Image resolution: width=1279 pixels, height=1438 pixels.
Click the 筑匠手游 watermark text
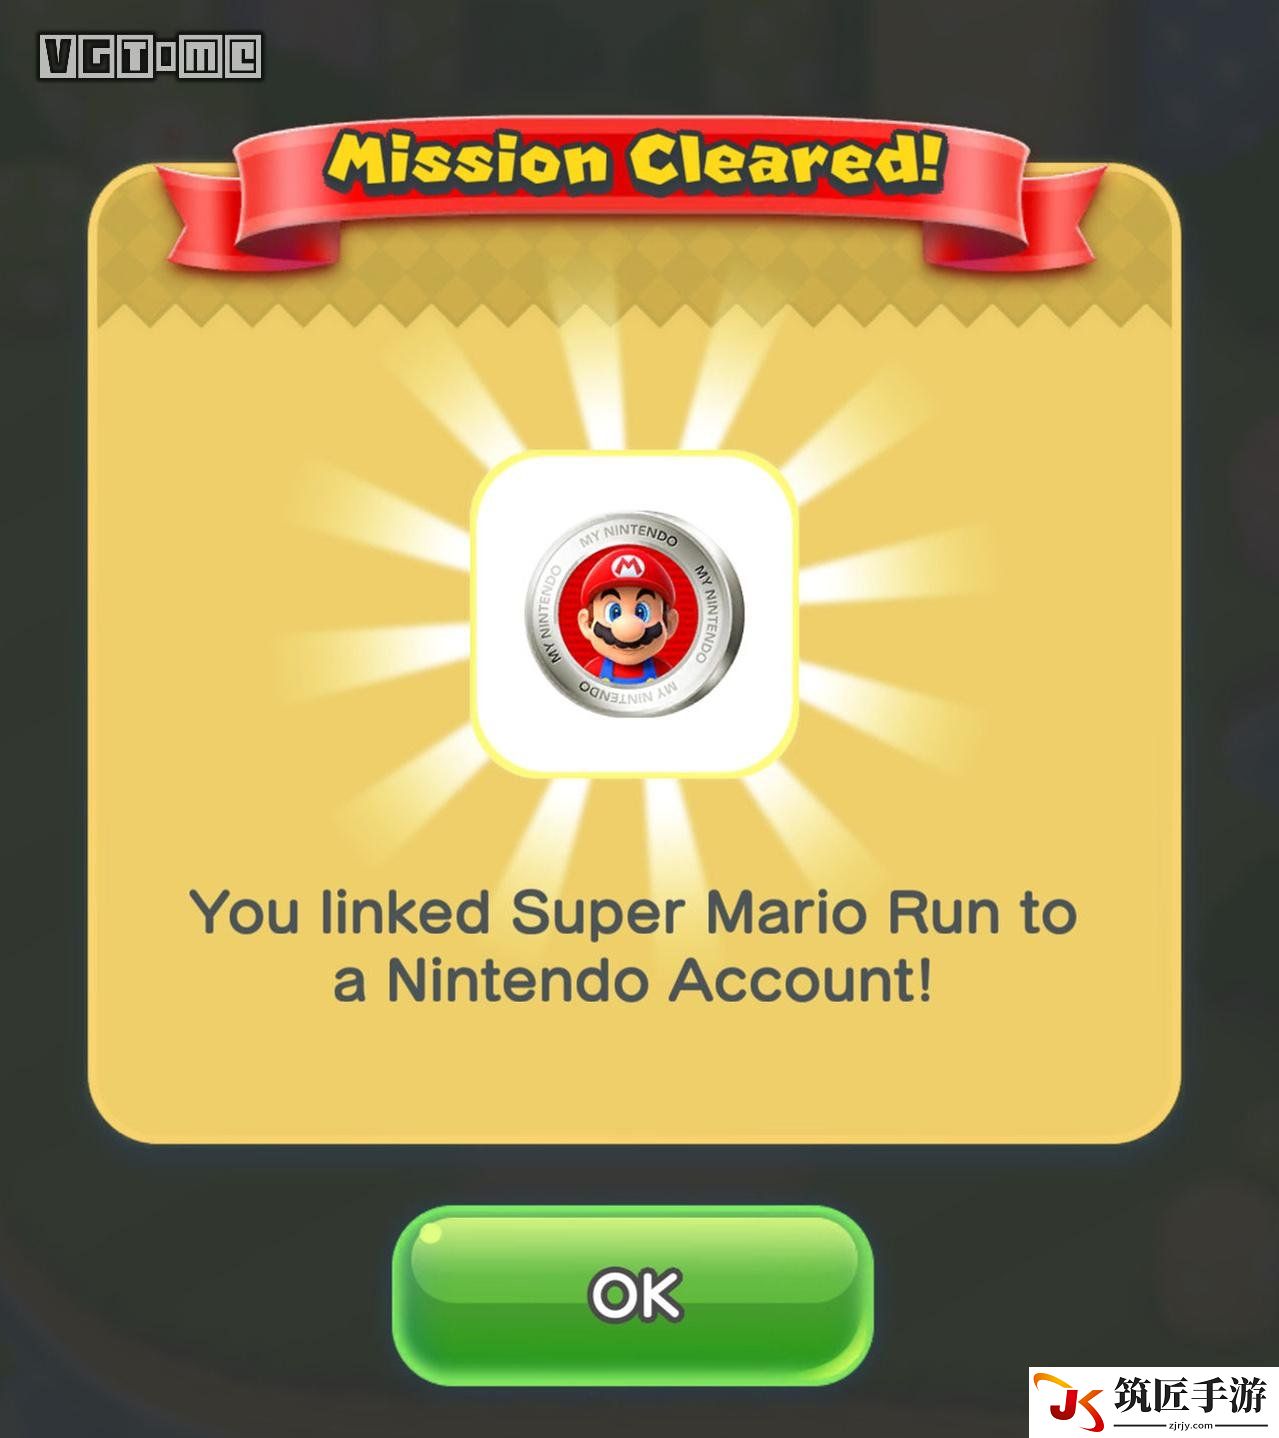[1191, 1394]
